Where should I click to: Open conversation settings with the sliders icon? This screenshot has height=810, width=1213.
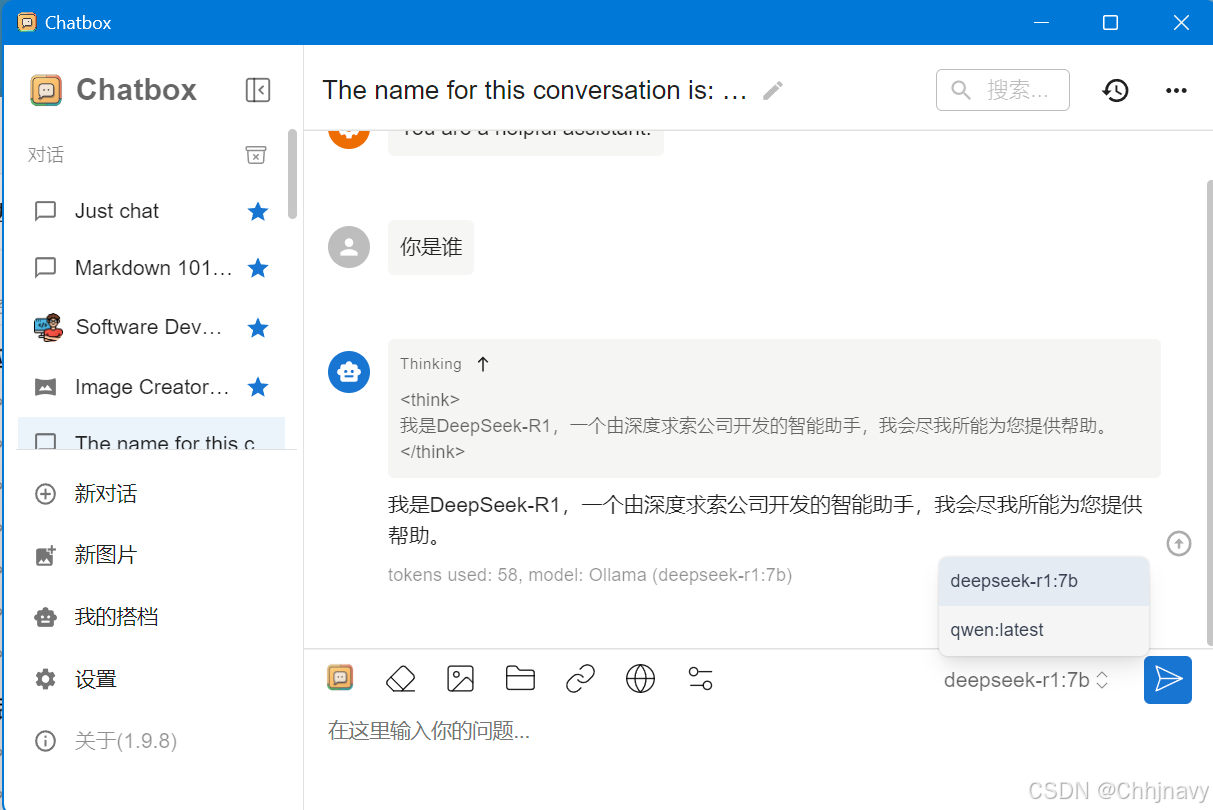(700, 679)
